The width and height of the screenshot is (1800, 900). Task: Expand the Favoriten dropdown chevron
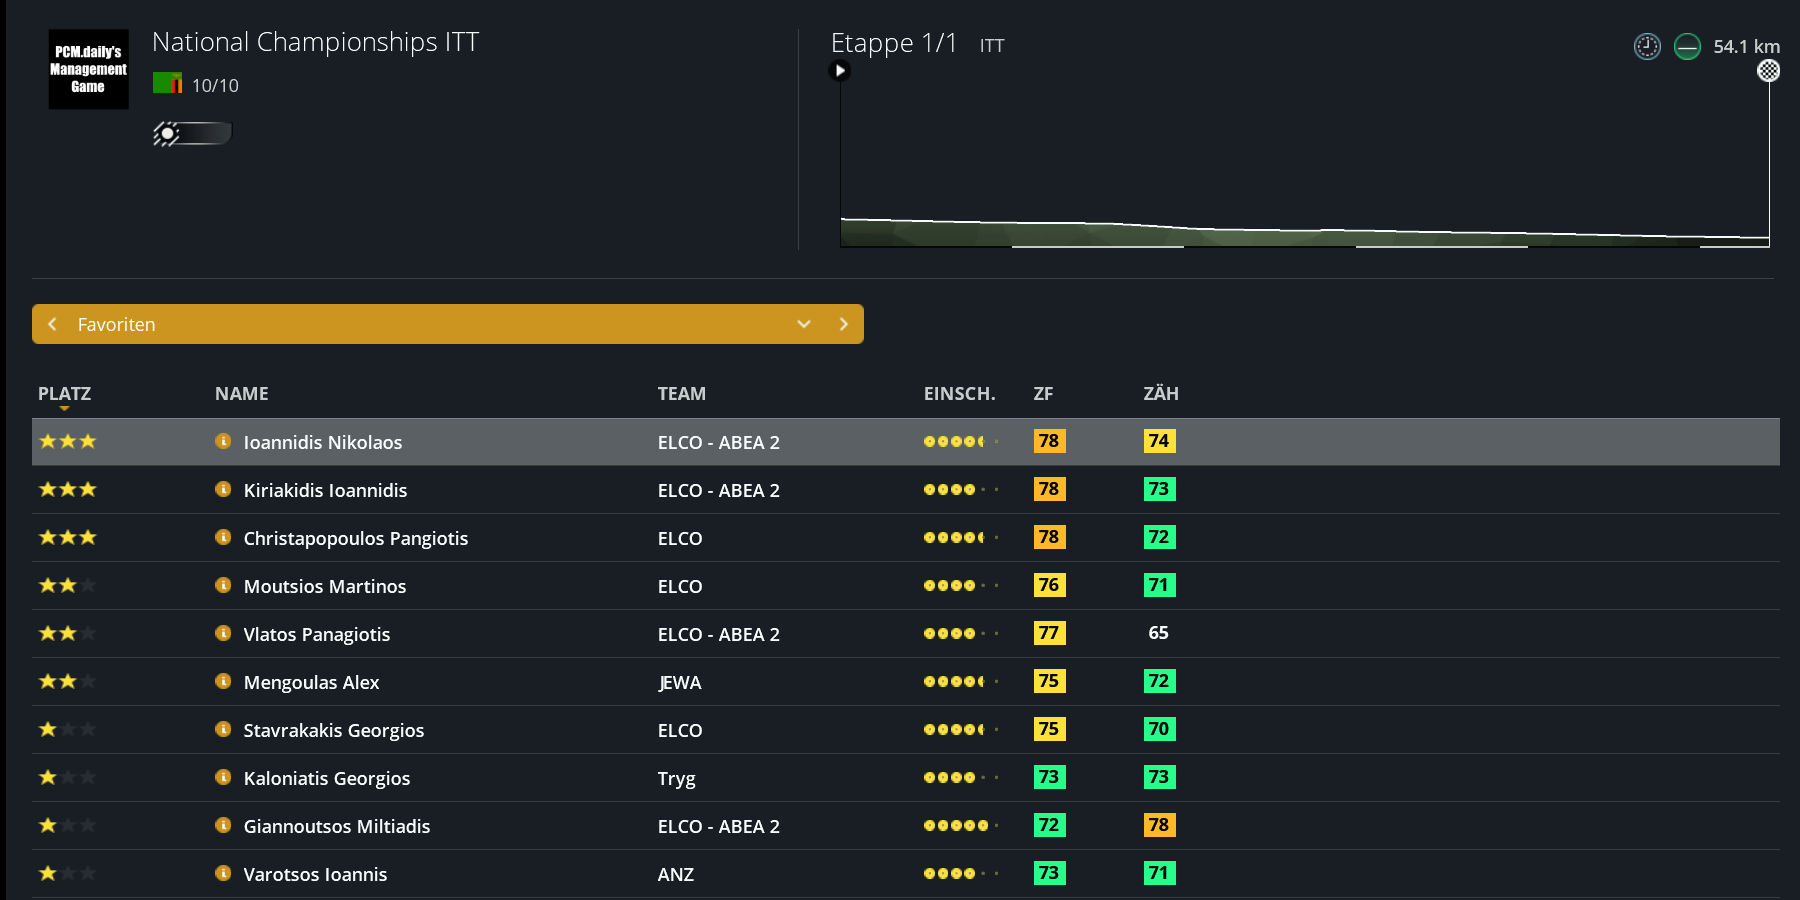click(x=804, y=324)
